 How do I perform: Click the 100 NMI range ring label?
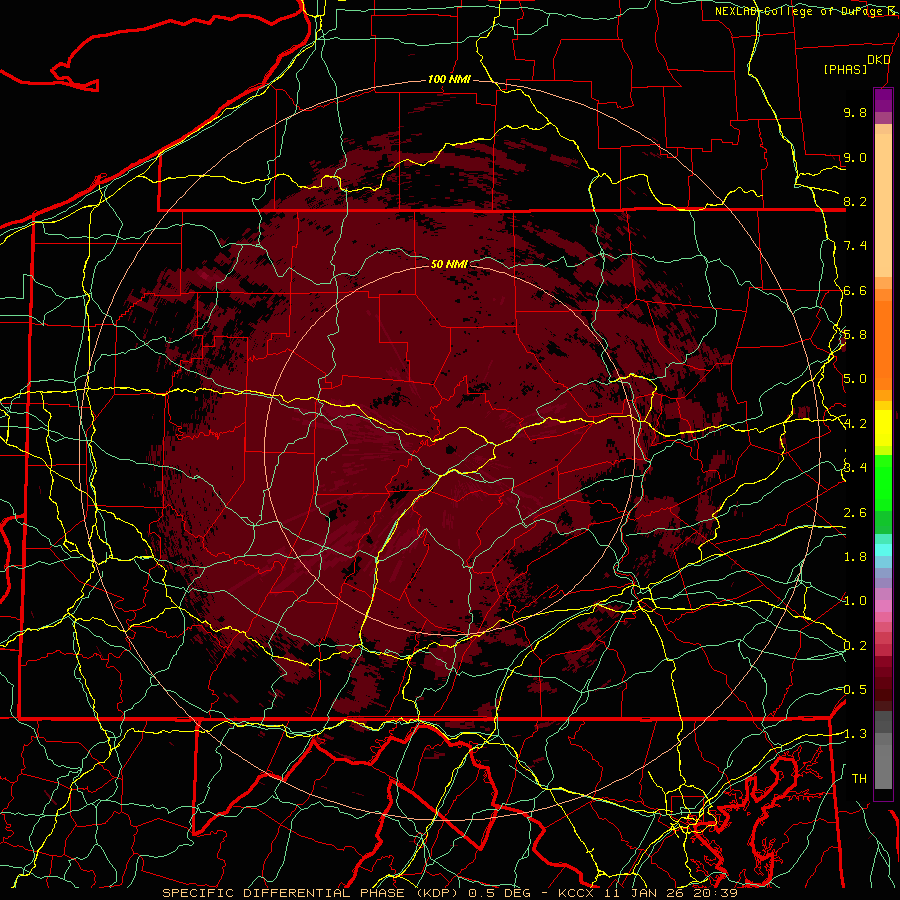point(449,79)
